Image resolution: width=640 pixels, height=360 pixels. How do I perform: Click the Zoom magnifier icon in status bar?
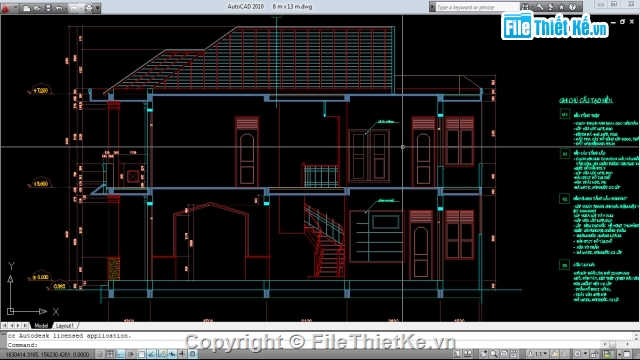(493, 354)
